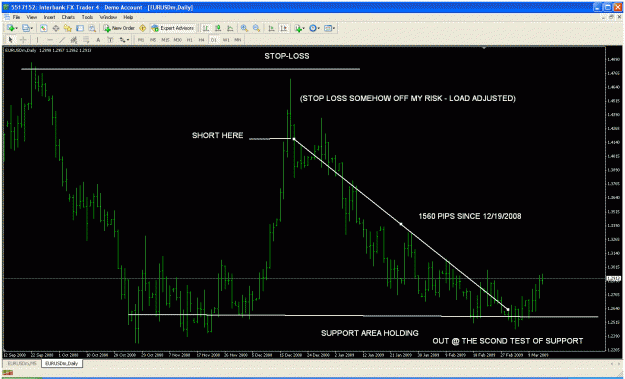Open the Profiles icon

point(26,28)
